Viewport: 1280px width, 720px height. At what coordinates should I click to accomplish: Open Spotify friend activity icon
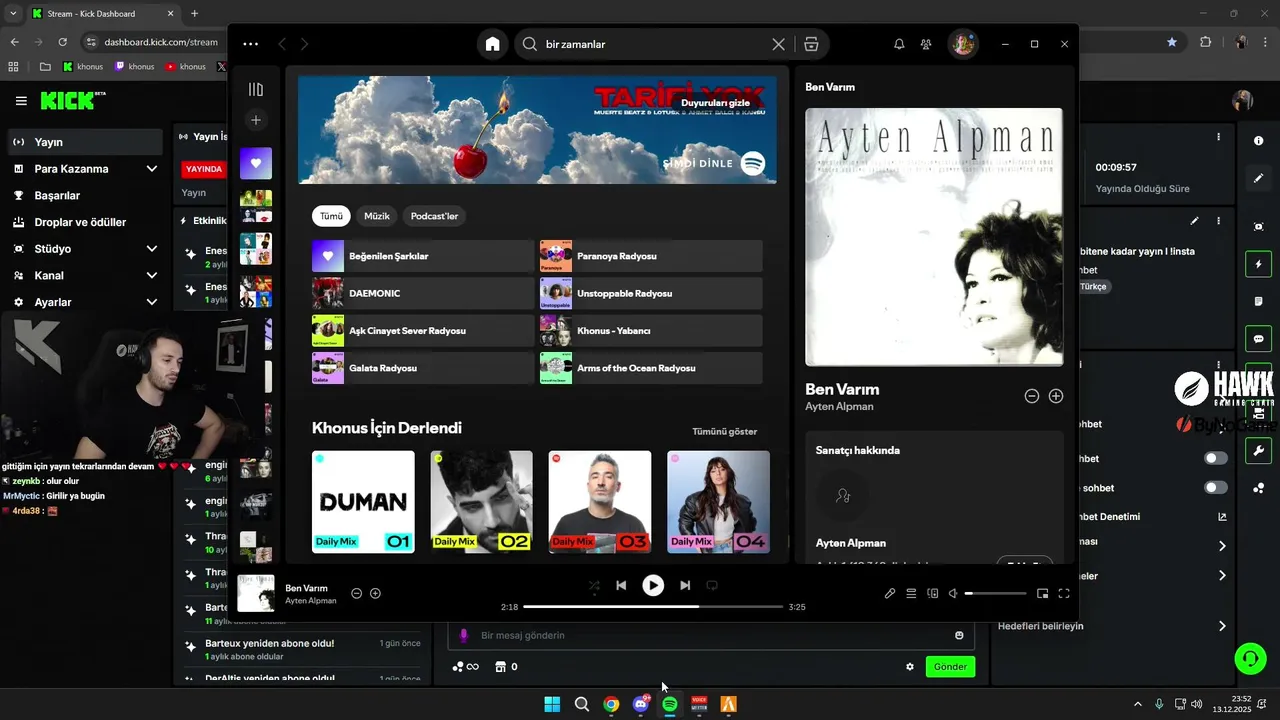coord(926,44)
